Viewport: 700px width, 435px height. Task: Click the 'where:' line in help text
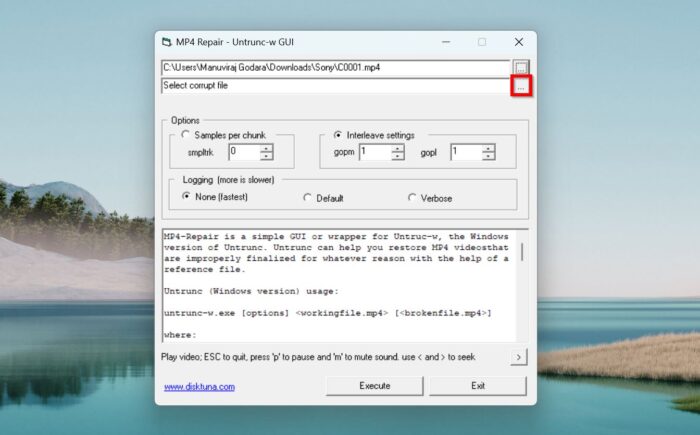(180, 335)
